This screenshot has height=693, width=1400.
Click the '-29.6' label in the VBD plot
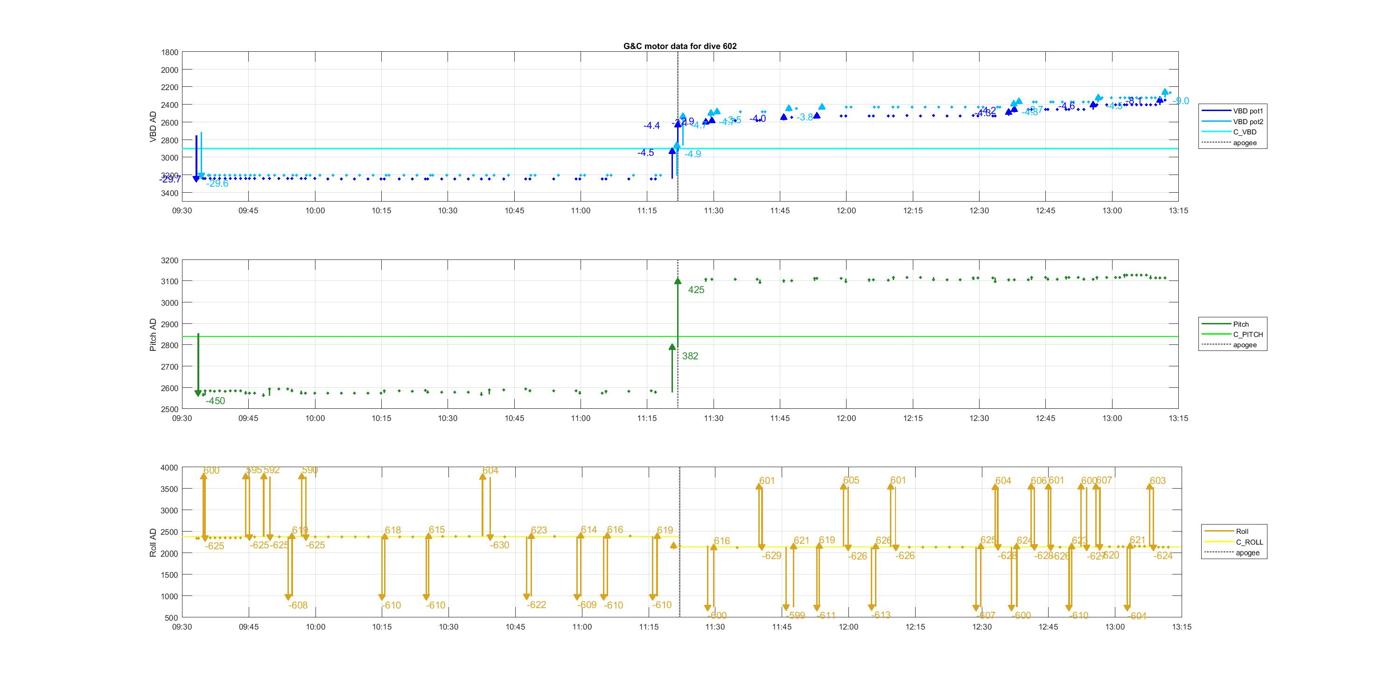[217, 184]
